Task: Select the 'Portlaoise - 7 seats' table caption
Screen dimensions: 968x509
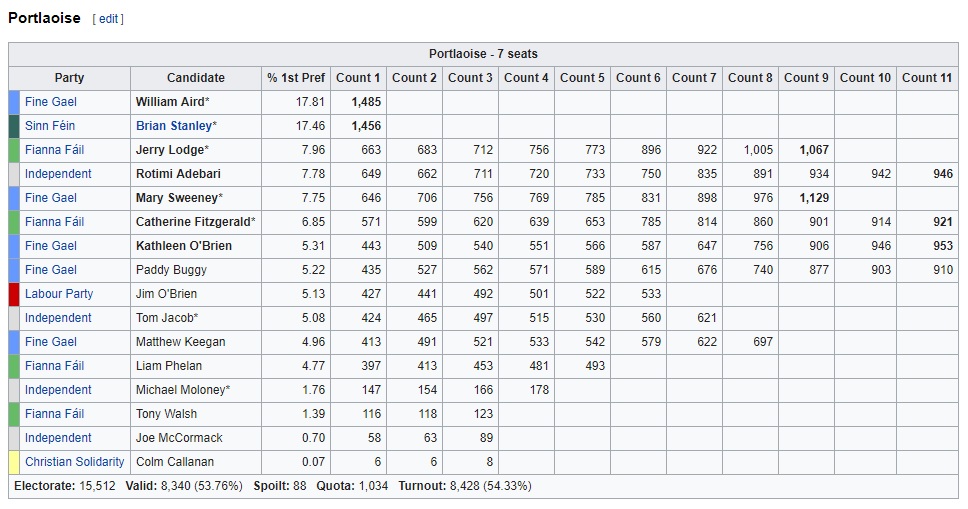Action: [x=483, y=54]
